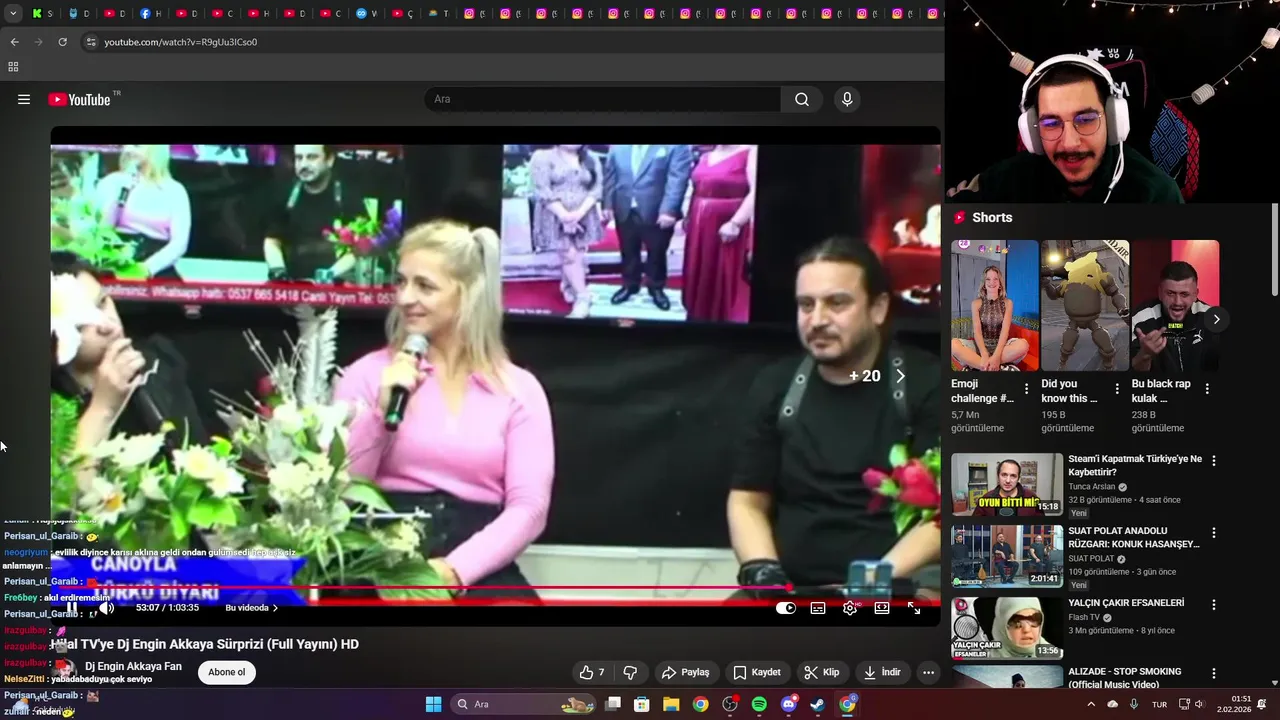The height and width of the screenshot is (720, 1280).
Task: Mute the video using the speaker icon
Action: click(106, 608)
